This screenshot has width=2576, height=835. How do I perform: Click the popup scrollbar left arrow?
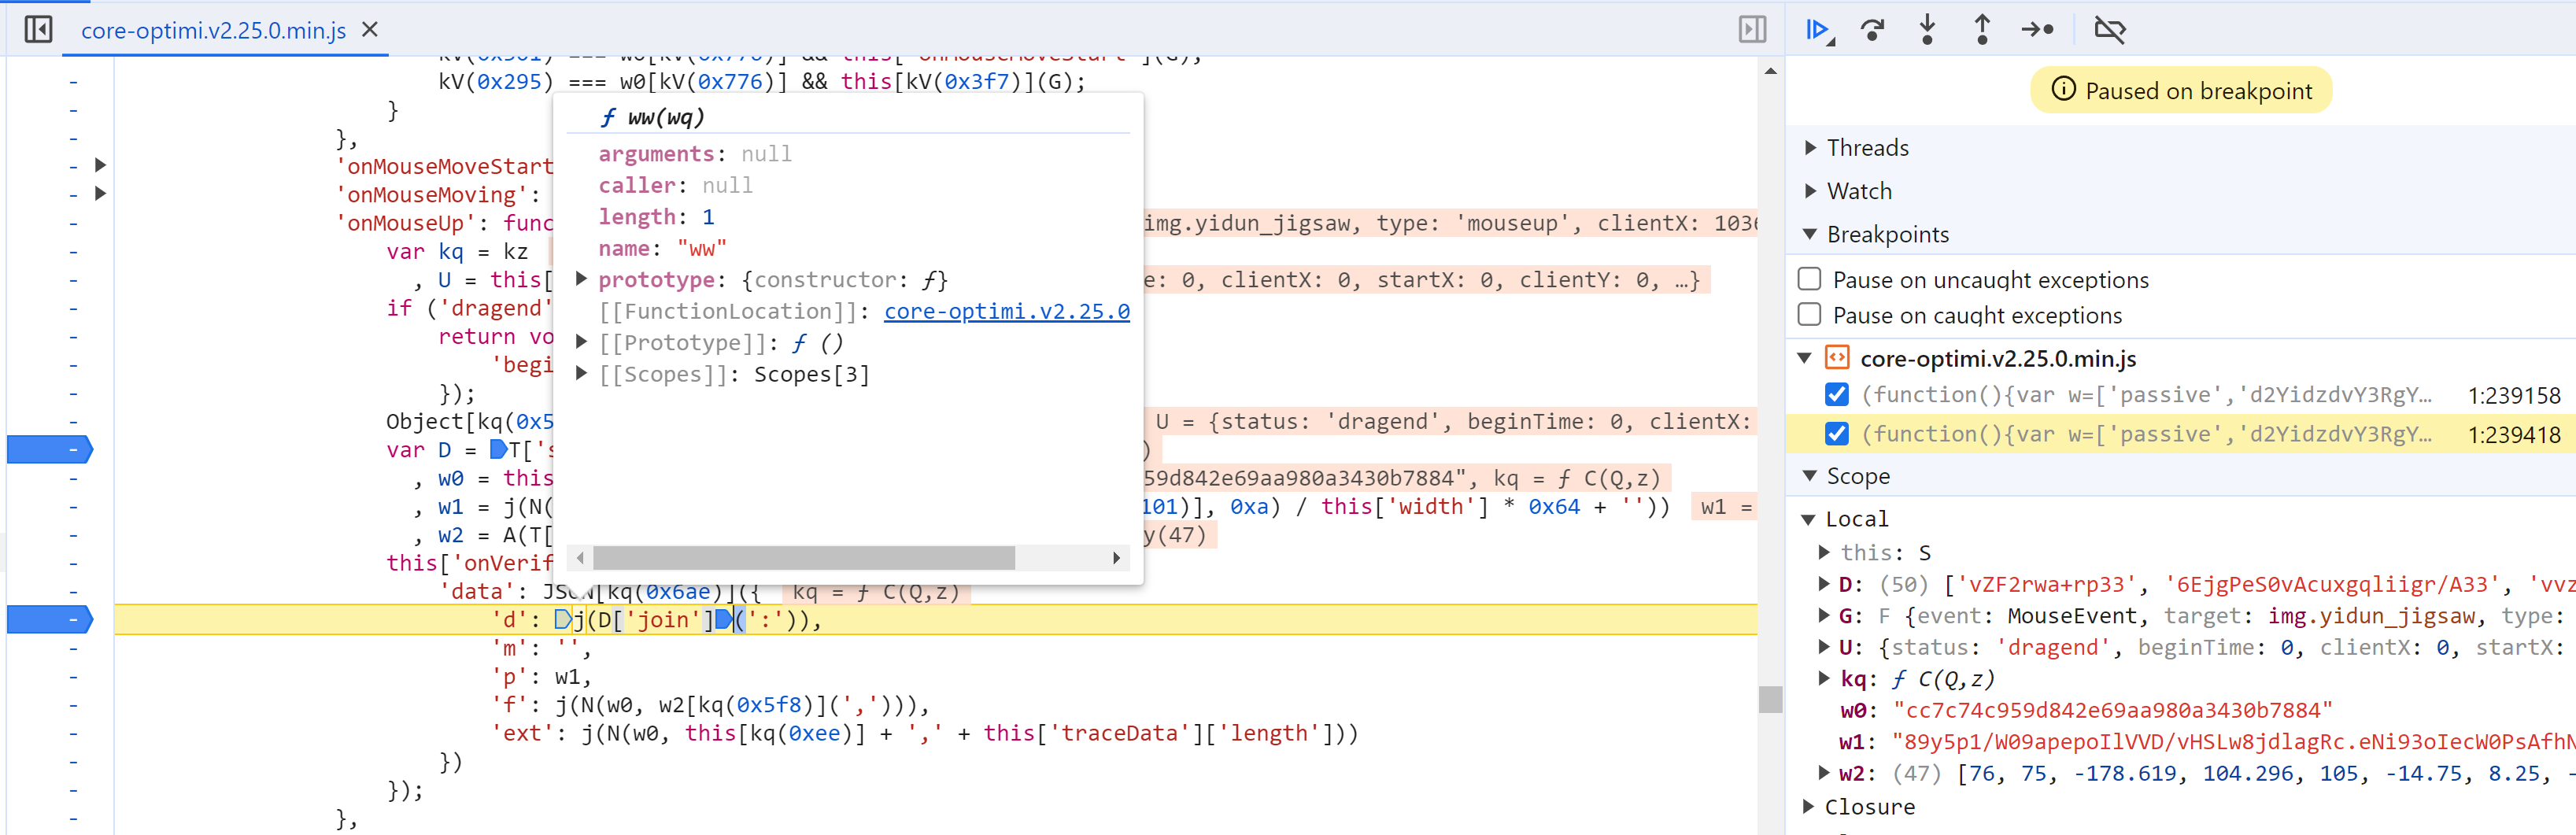point(581,558)
